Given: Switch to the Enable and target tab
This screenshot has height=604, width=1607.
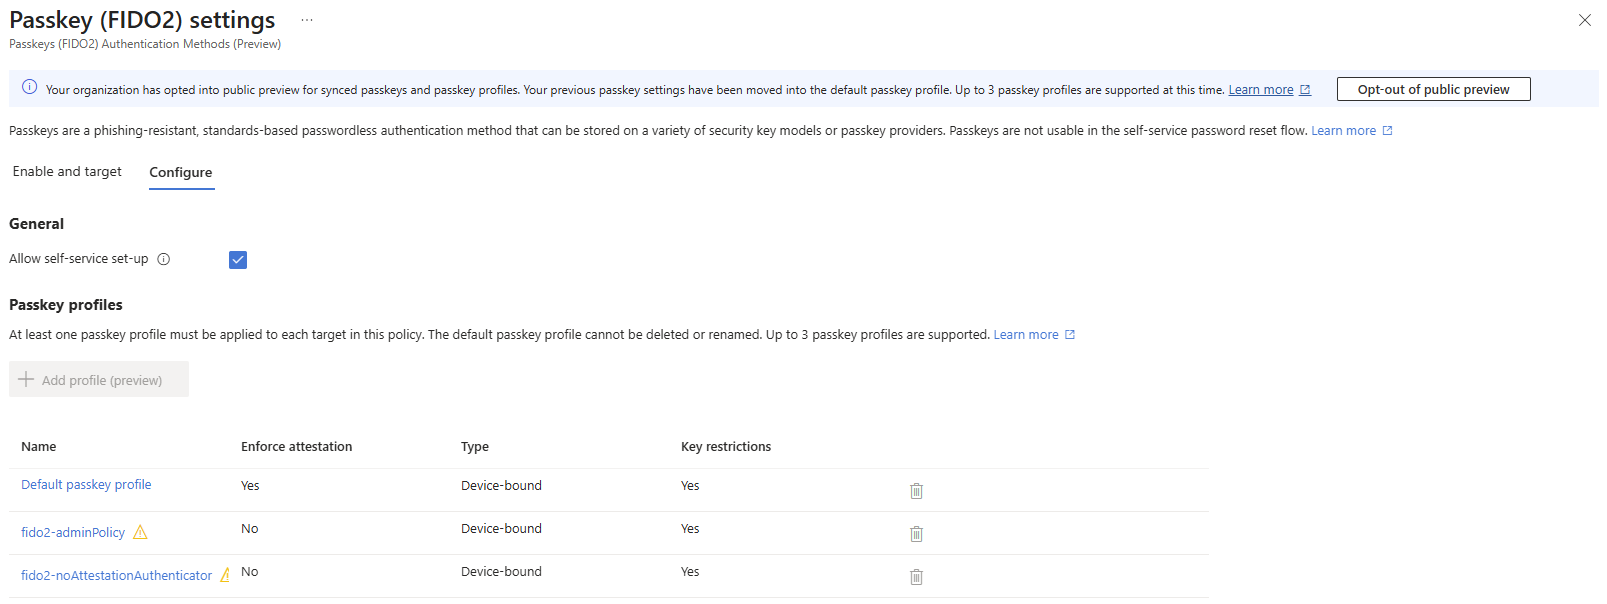Looking at the screenshot, I should point(67,172).
